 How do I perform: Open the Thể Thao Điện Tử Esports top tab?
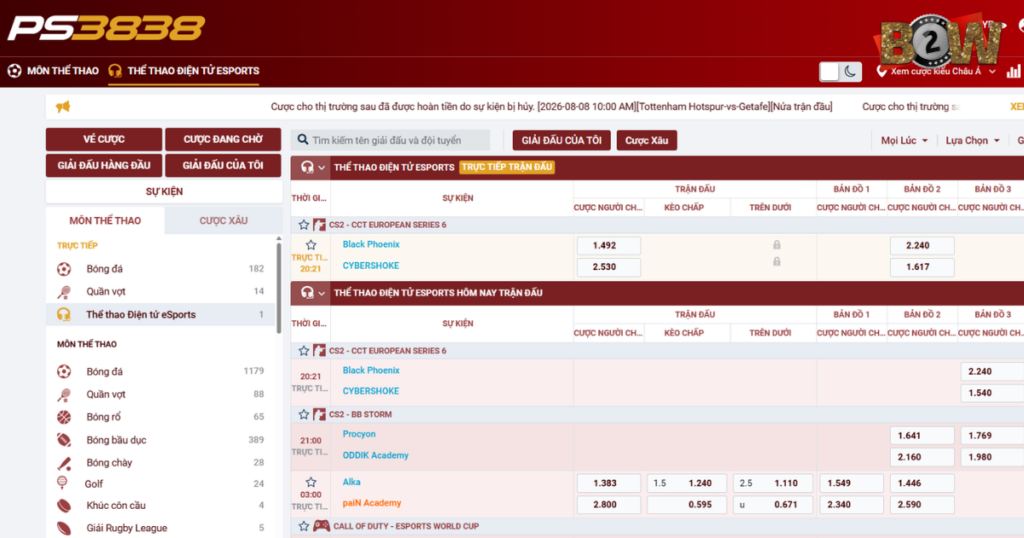click(x=184, y=71)
